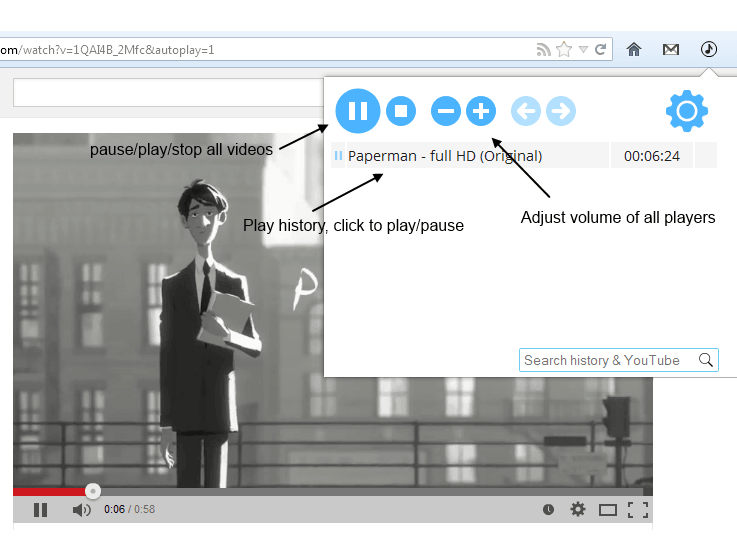Stop all videos using the popup stop button
This screenshot has height=552, width=737.
(x=401, y=111)
